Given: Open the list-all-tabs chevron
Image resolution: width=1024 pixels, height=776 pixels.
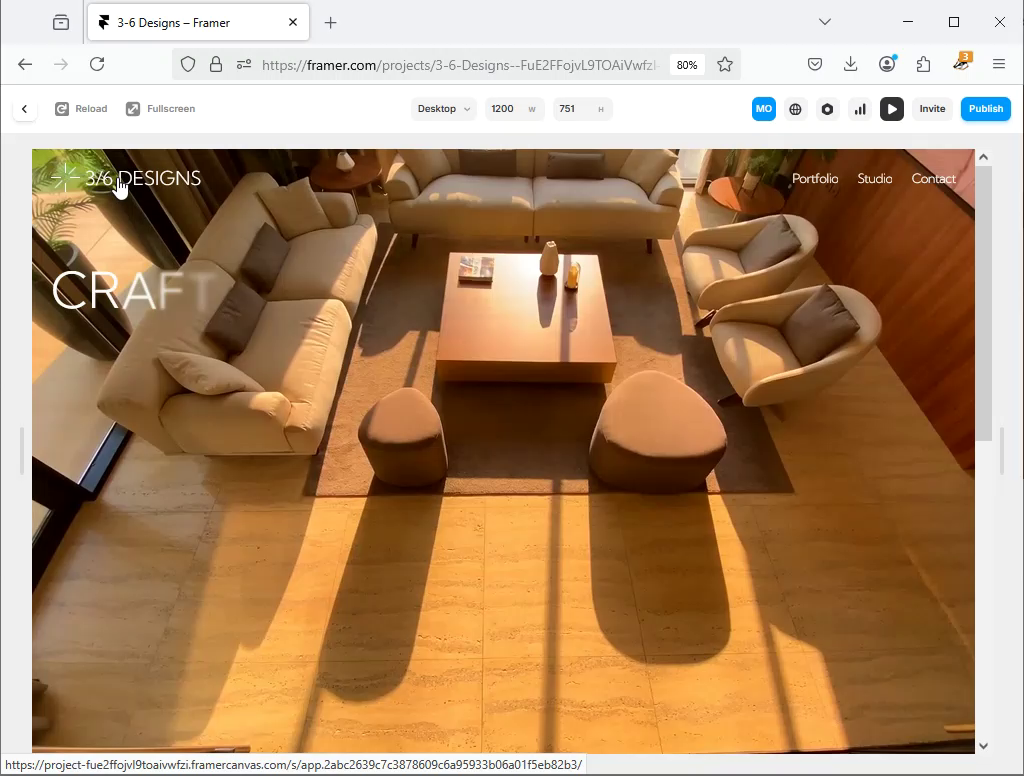Looking at the screenshot, I should click(x=824, y=21).
